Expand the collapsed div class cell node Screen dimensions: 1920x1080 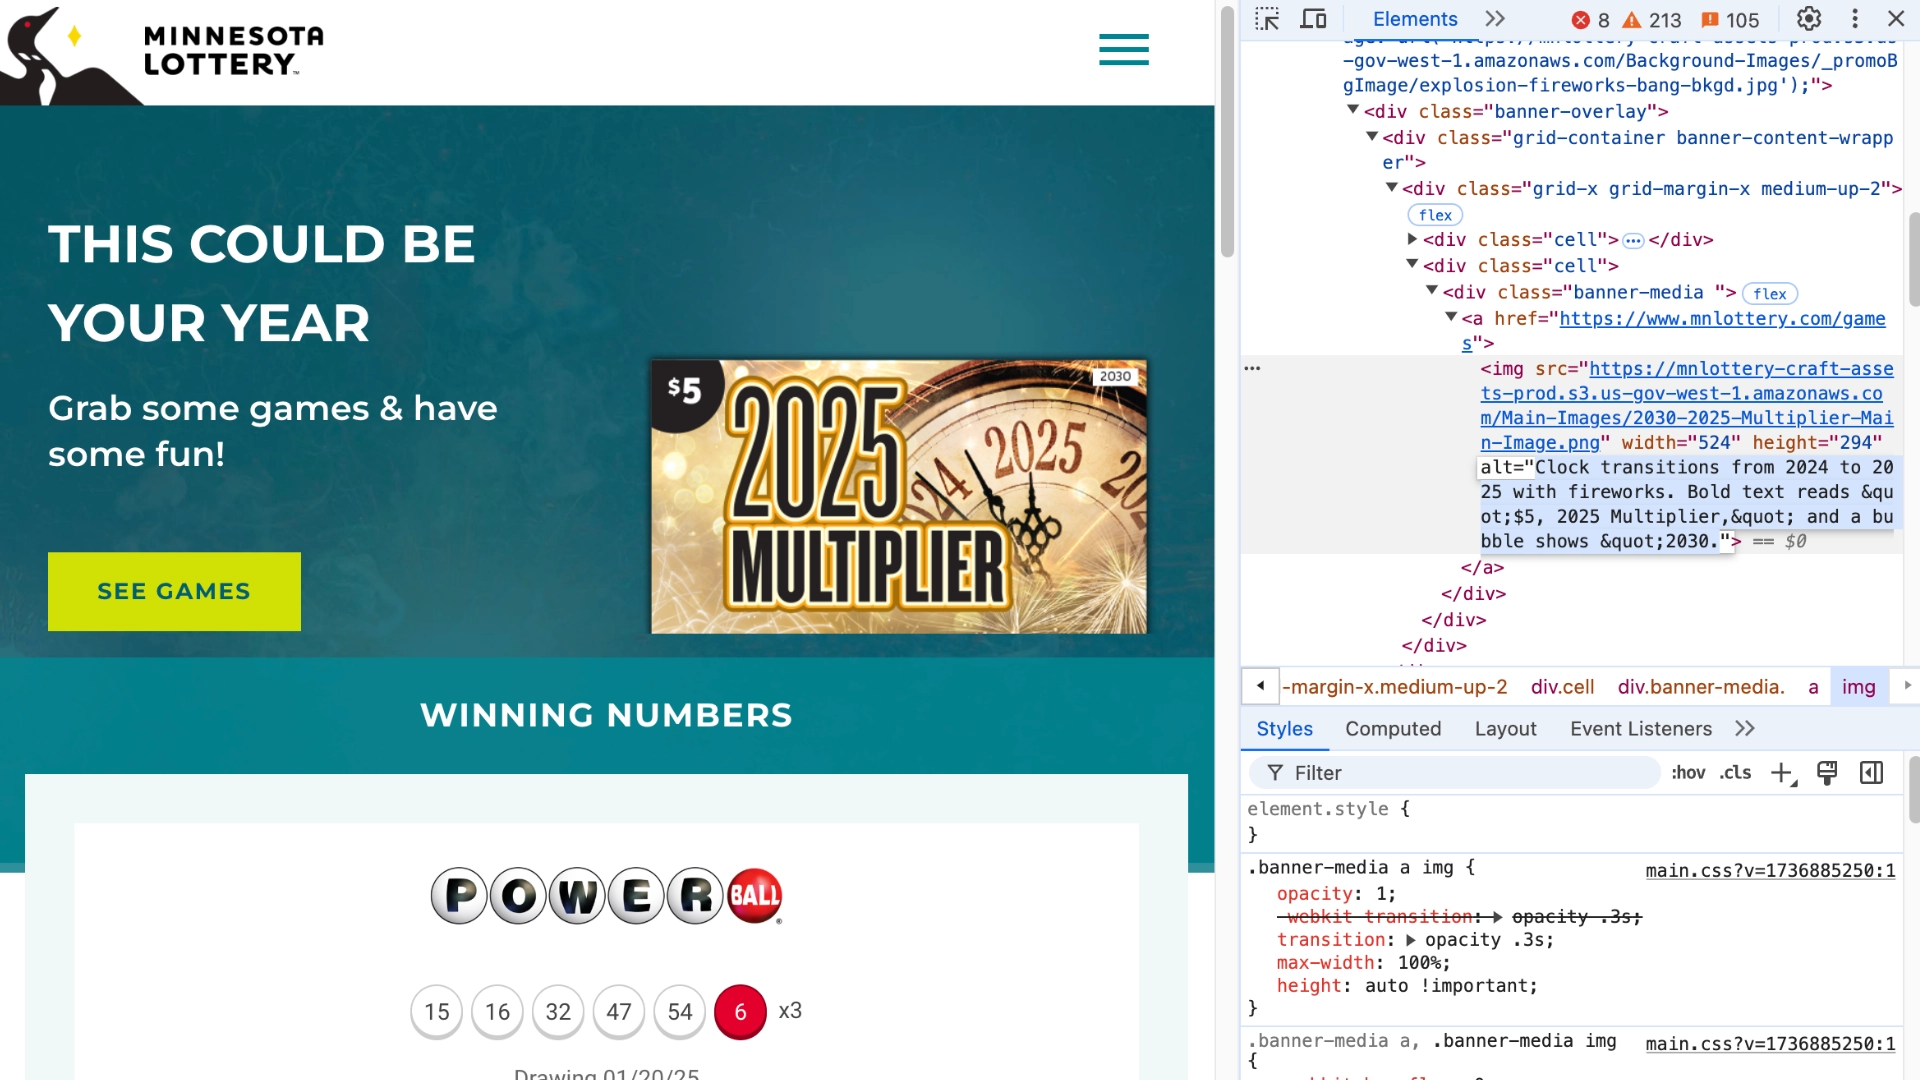(x=1412, y=239)
